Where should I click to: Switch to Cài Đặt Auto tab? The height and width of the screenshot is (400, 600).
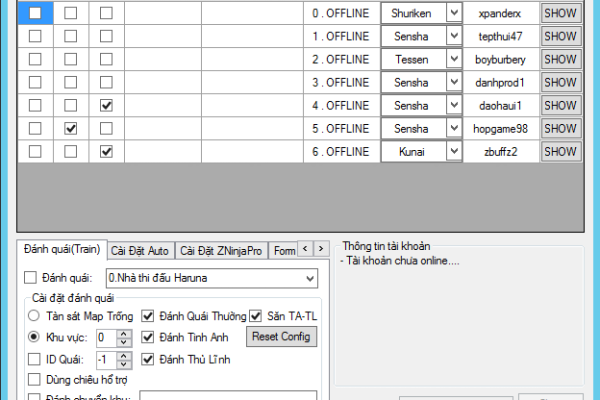coord(140,250)
